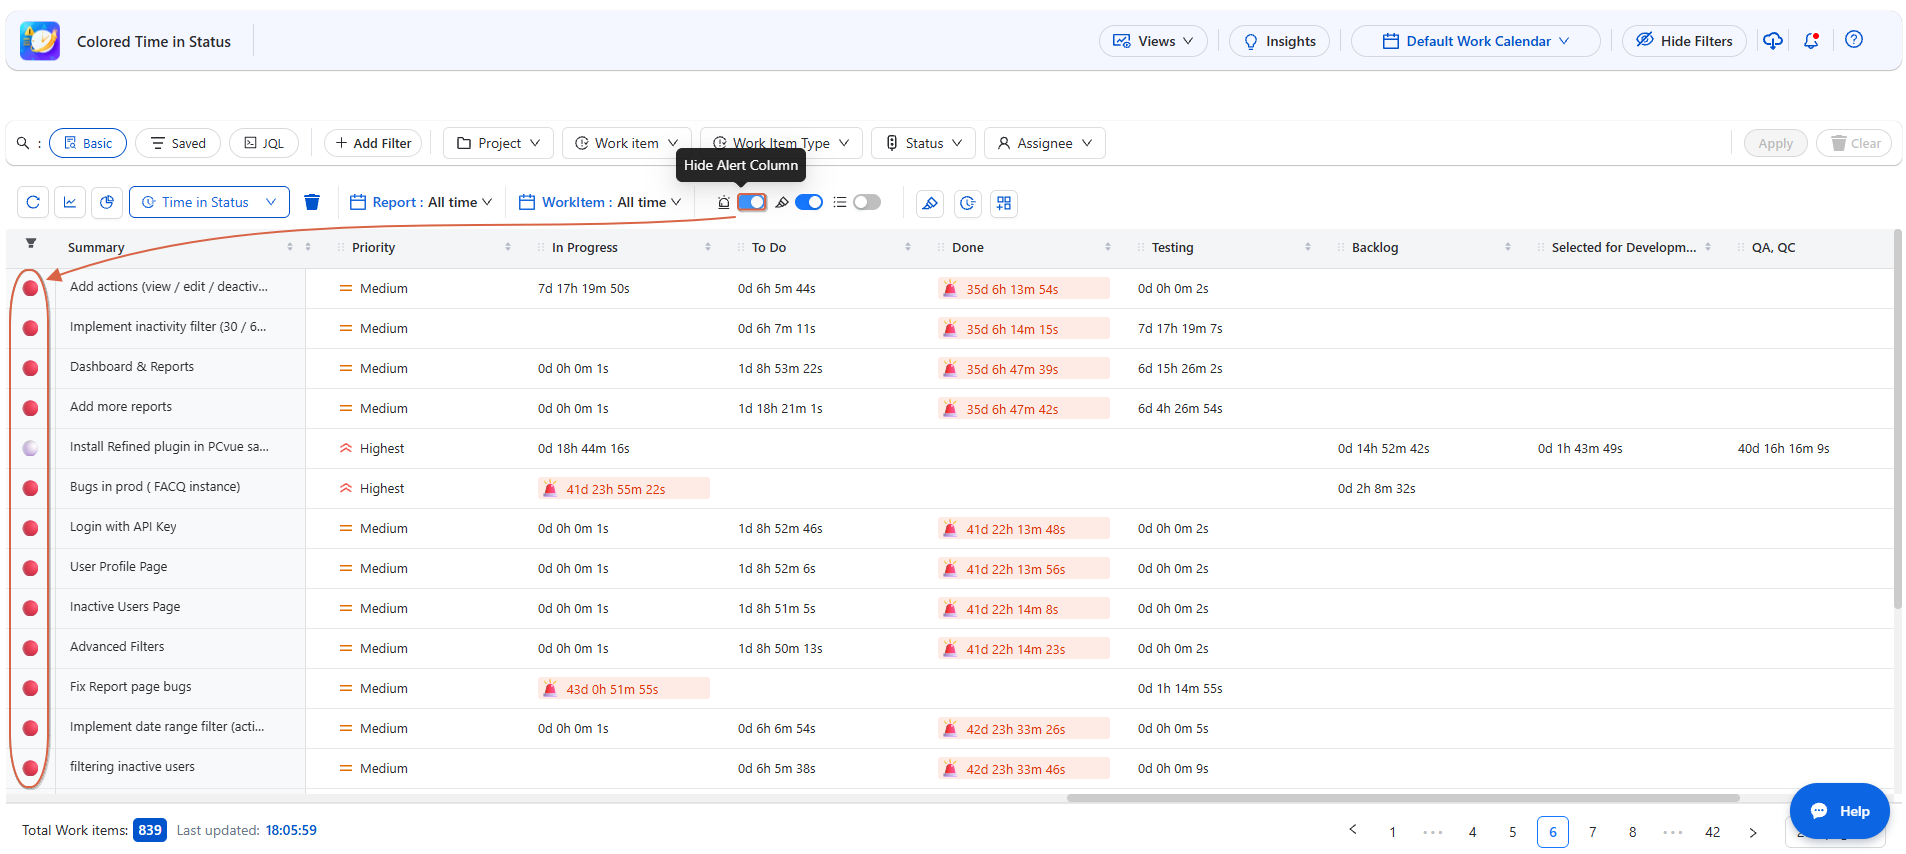Expand the Default Work Calendar dropdown

pyautogui.click(x=1475, y=41)
